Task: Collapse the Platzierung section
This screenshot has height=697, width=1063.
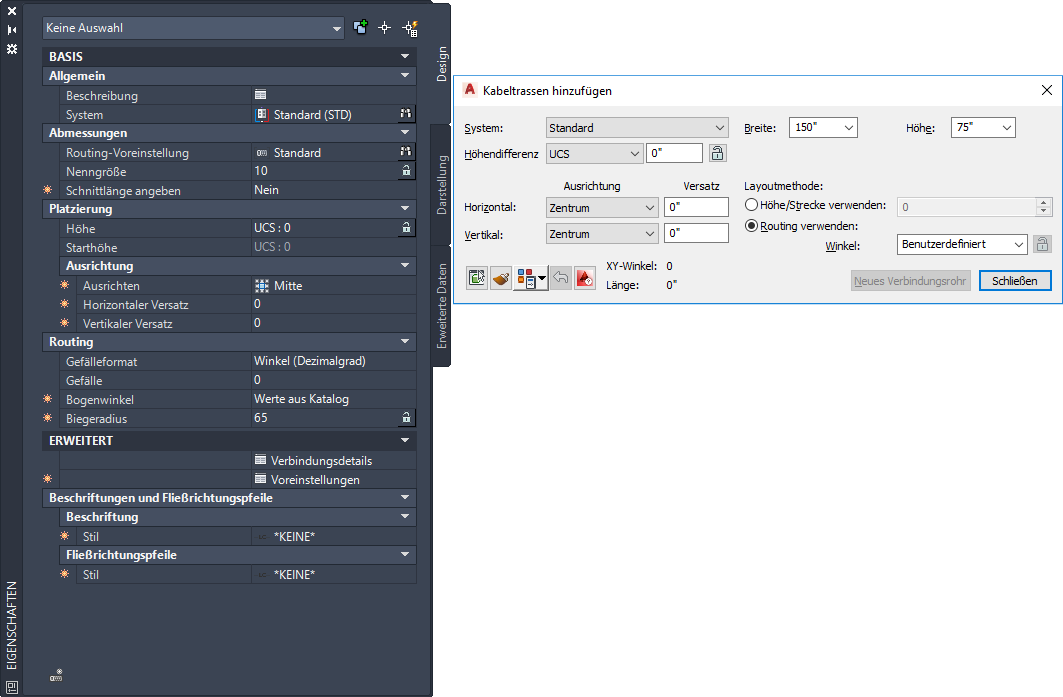Action: [x=405, y=208]
